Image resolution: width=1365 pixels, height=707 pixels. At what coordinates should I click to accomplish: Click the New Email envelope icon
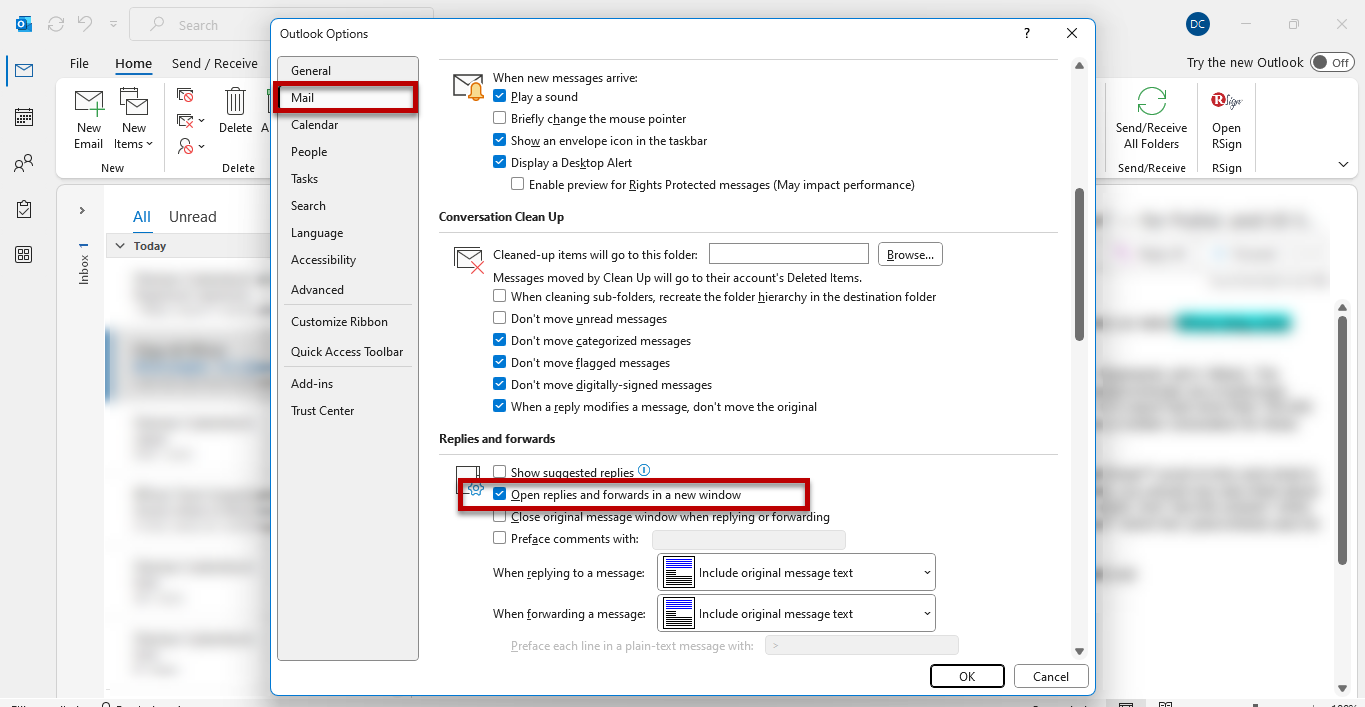[x=88, y=103]
